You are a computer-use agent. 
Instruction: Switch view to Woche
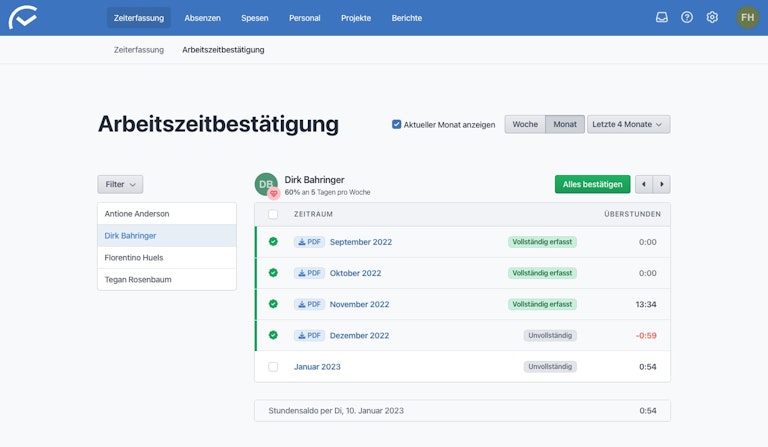click(525, 124)
